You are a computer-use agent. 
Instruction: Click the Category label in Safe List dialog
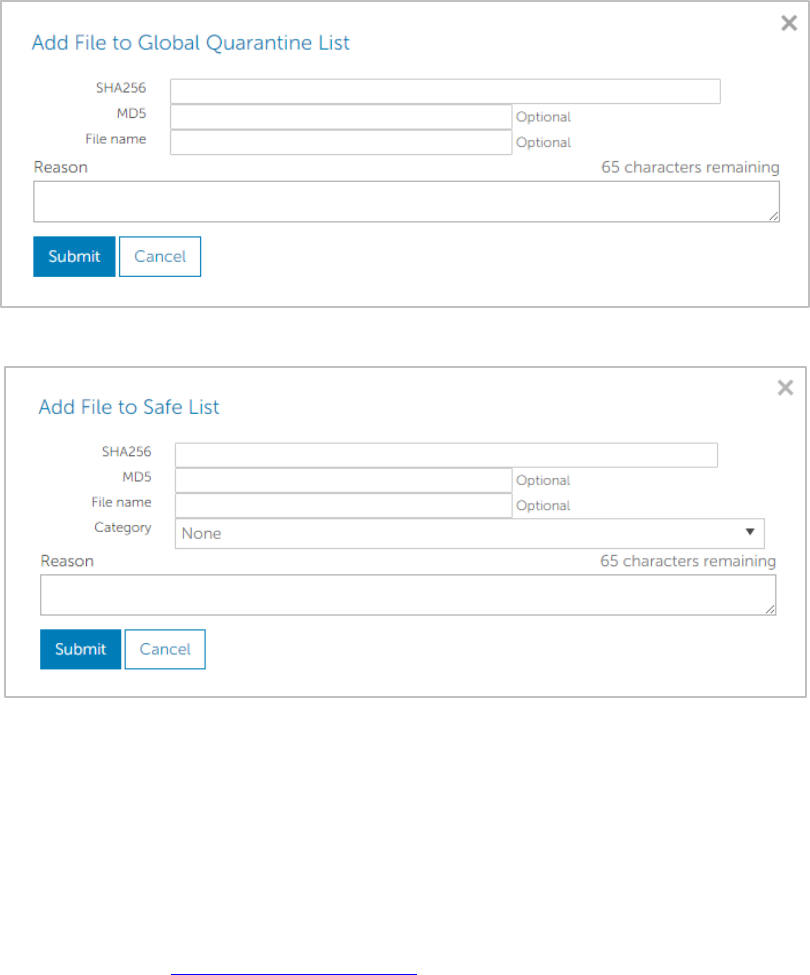[x=122, y=527]
